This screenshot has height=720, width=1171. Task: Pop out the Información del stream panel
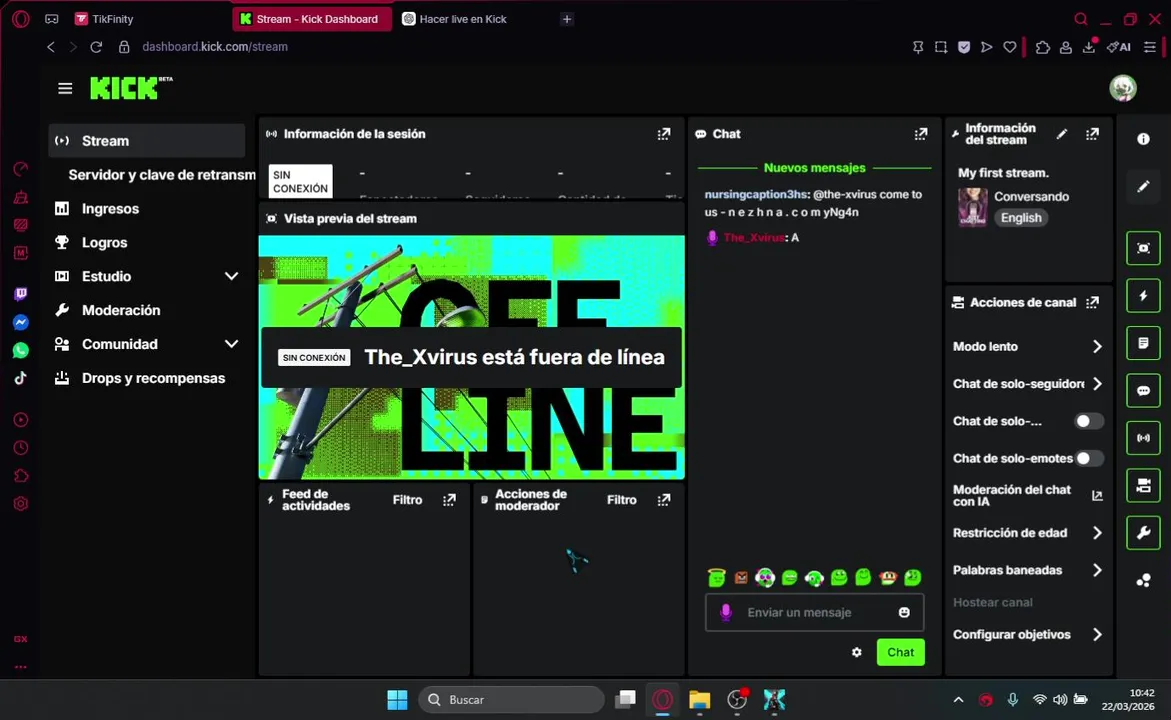(1092, 134)
